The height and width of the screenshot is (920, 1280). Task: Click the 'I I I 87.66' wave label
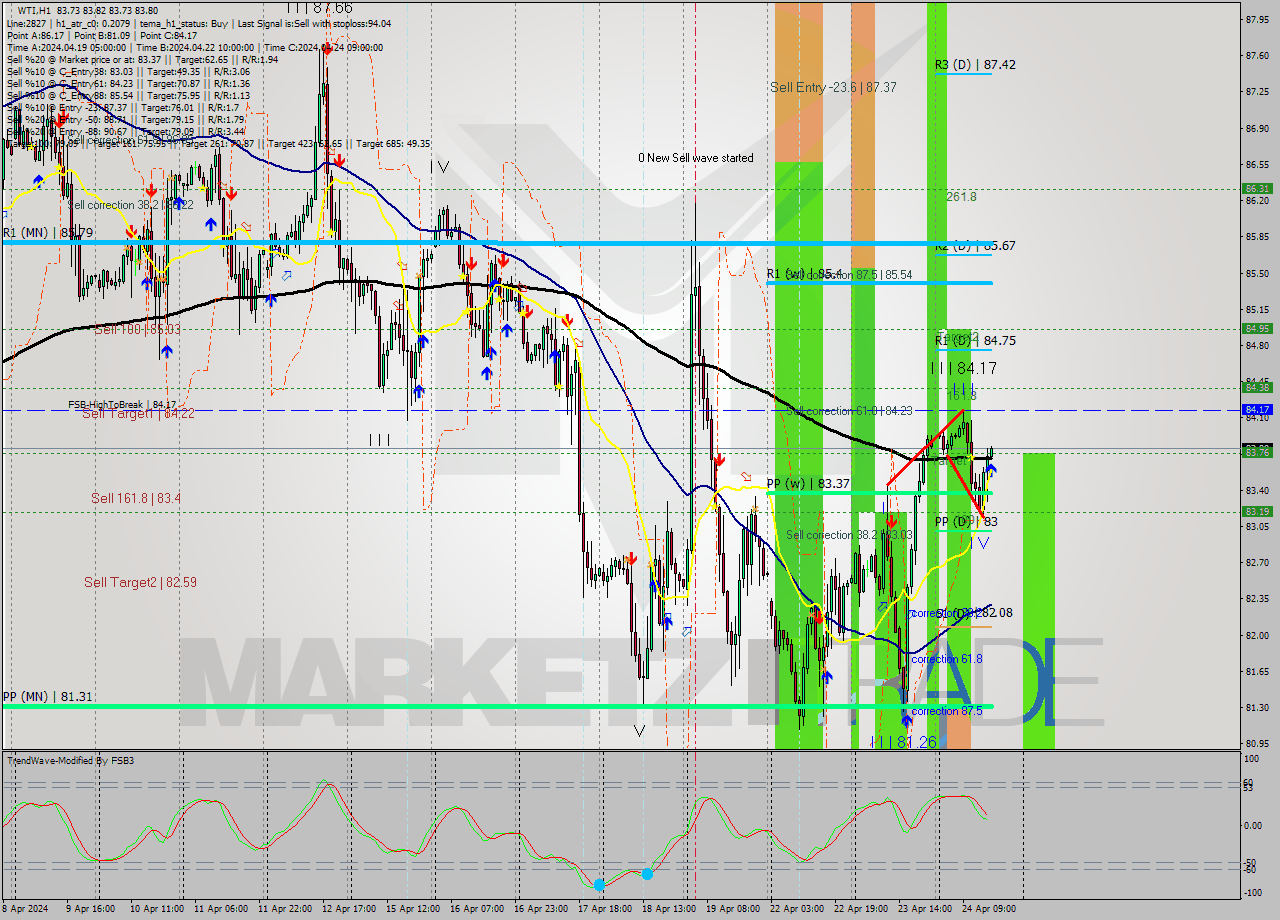coord(319,8)
